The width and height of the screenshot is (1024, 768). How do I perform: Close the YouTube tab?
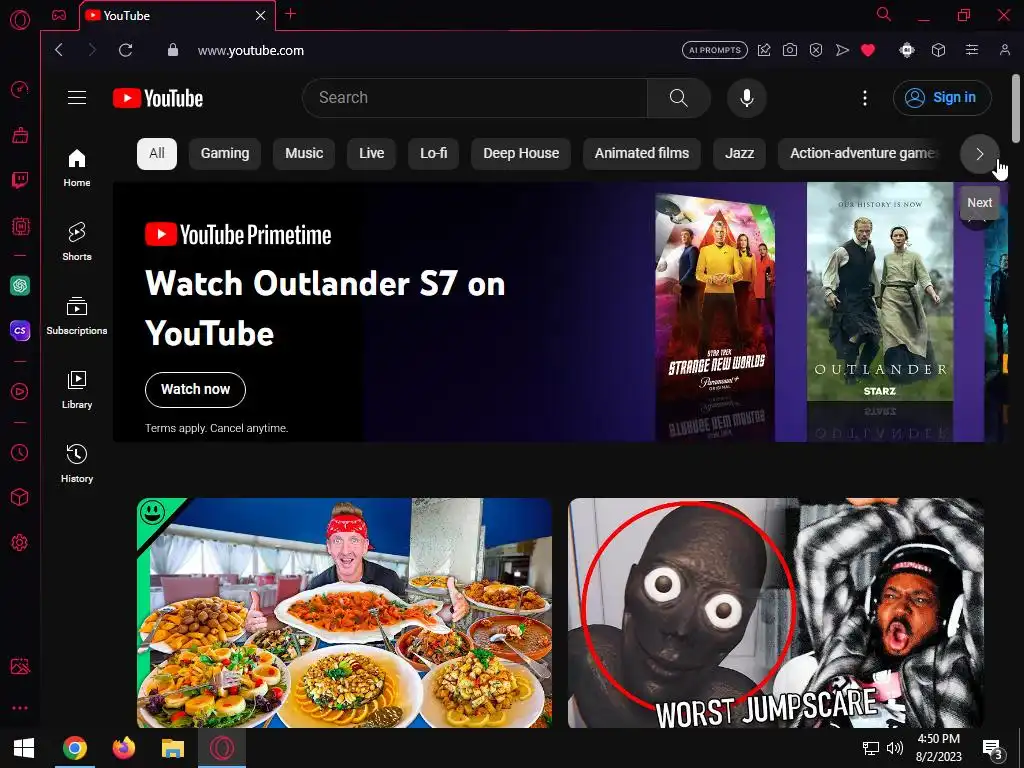click(x=260, y=16)
